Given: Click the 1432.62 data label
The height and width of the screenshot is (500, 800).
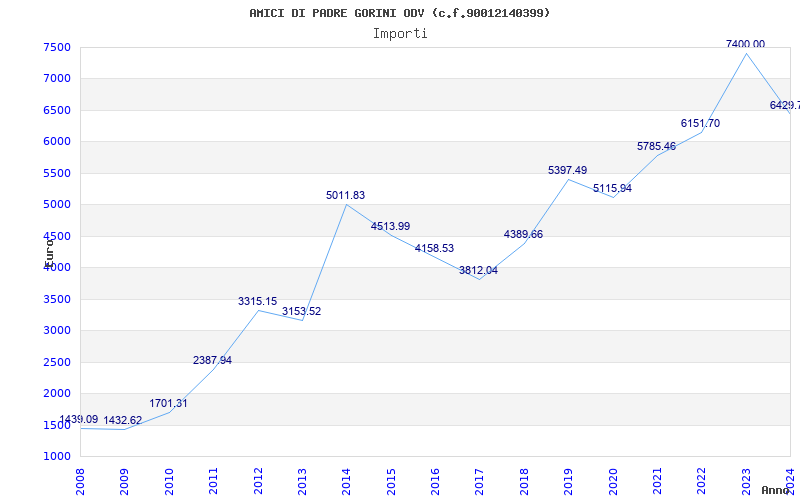Looking at the screenshot, I should coord(123,420).
